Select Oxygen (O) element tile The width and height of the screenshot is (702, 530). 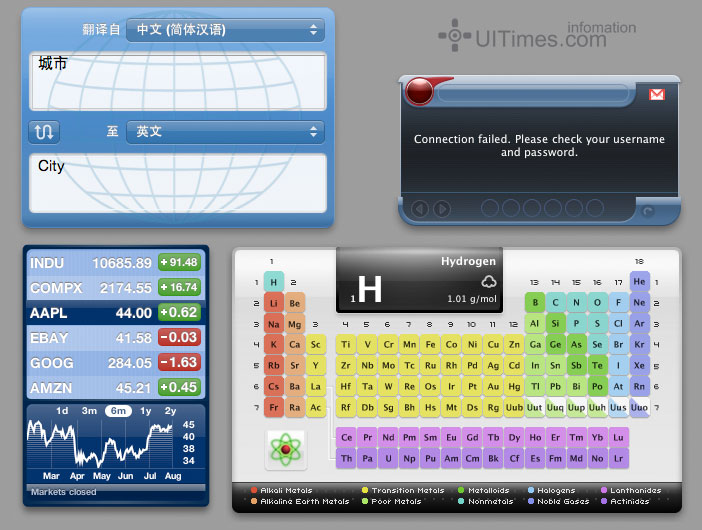(597, 303)
